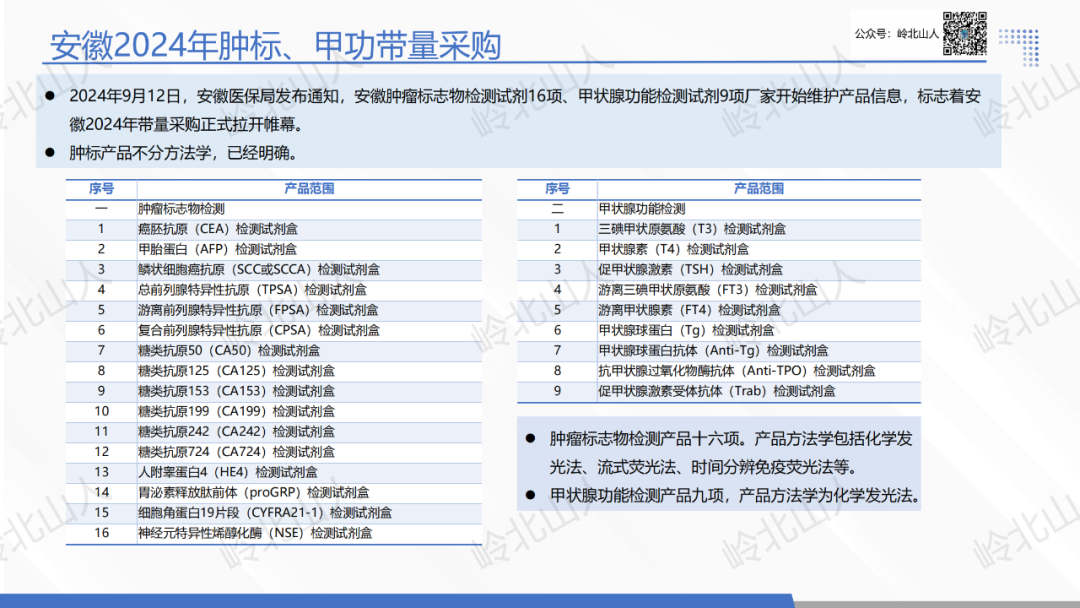The image size is (1080, 608).
Task: Select 促甲状腺激素（TSH）检测试剂盒
Action: (x=691, y=270)
